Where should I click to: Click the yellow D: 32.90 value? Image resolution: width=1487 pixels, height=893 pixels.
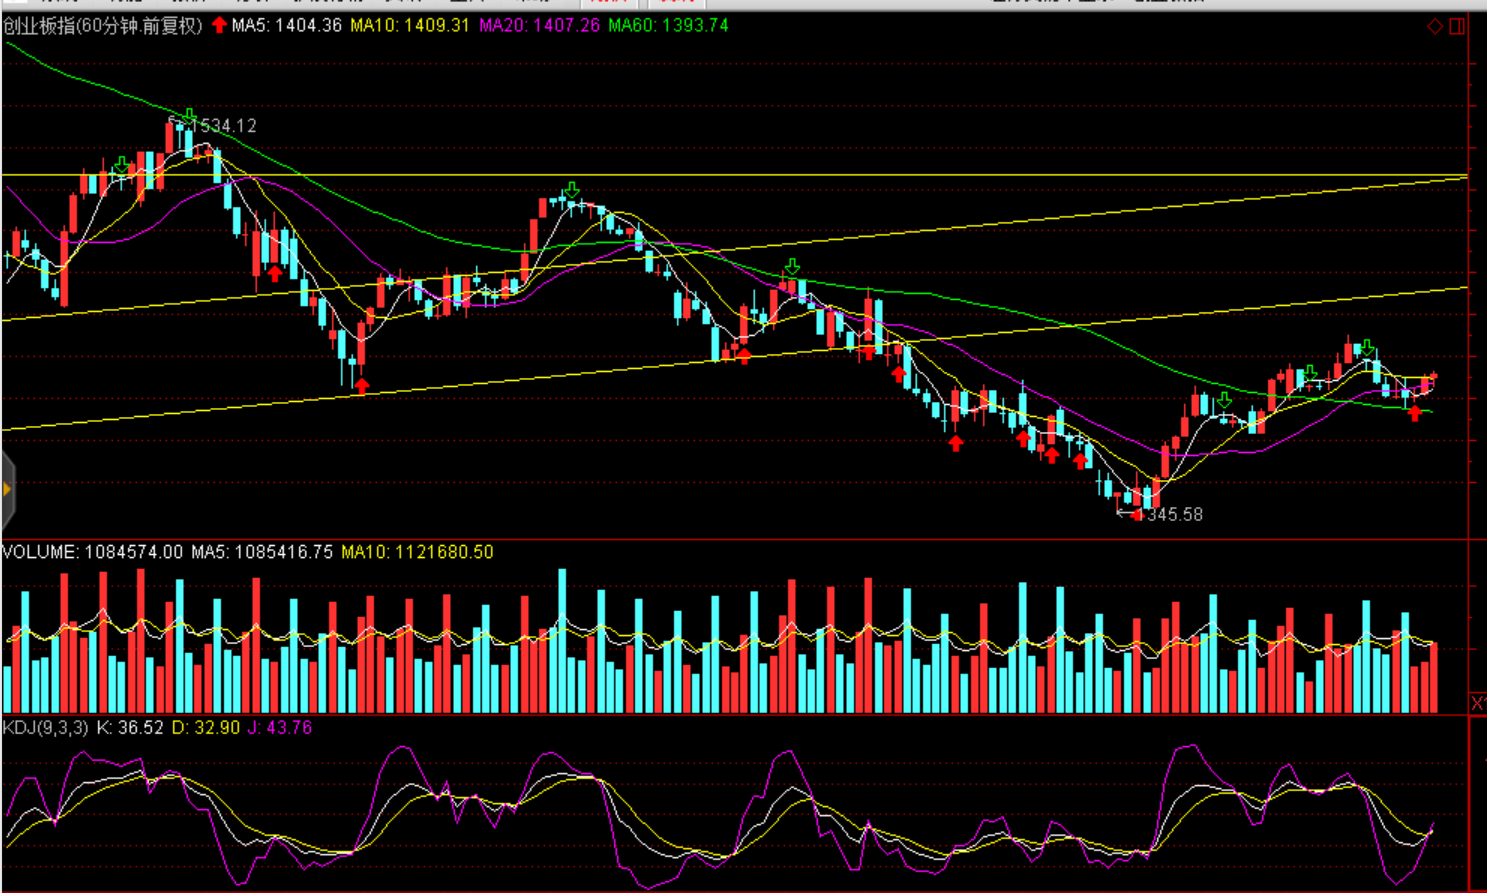[206, 727]
